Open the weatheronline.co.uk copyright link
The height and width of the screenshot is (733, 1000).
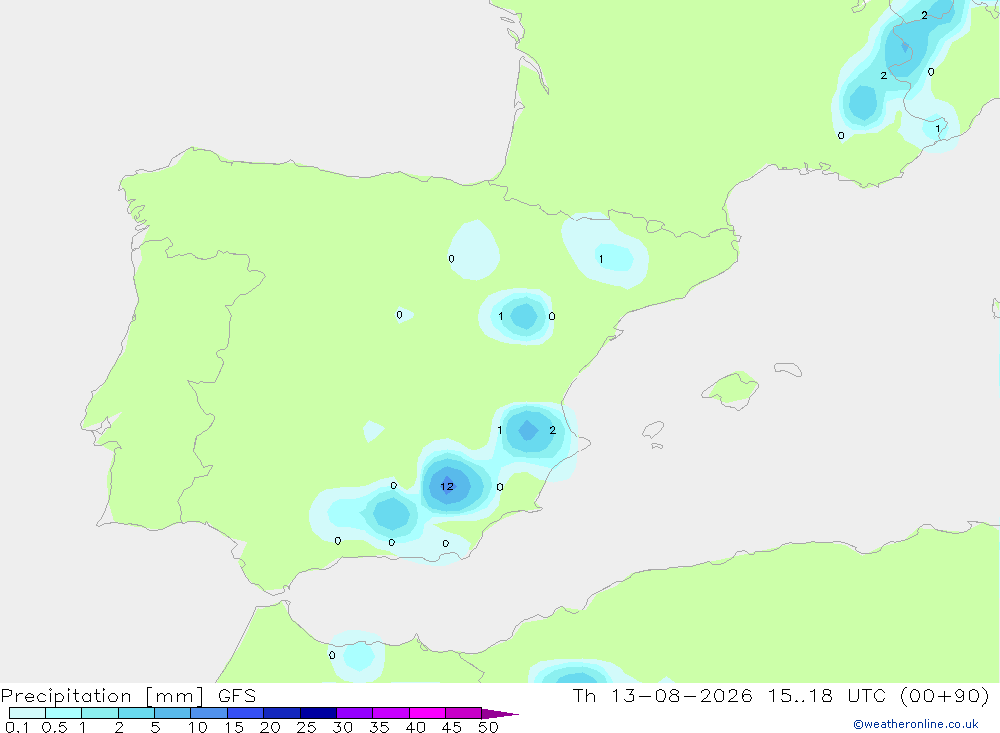[x=916, y=724]
